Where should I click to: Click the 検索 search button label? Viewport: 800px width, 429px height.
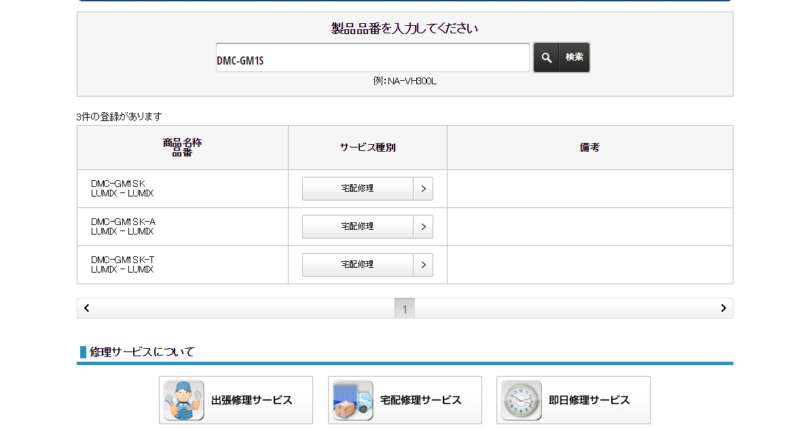pyautogui.click(x=574, y=57)
